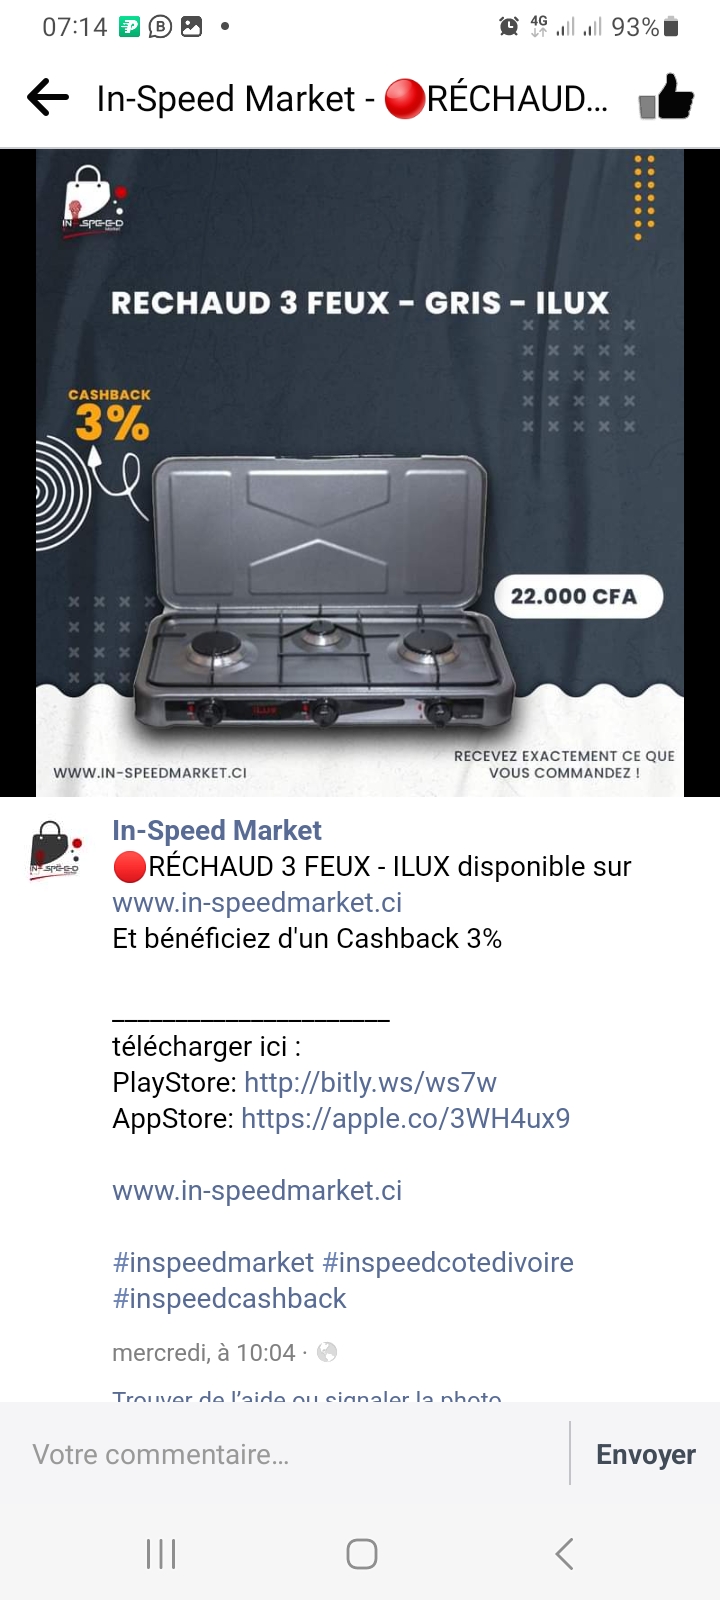Open the In-Speed Market page name link
This screenshot has width=720, height=1600.
(217, 830)
